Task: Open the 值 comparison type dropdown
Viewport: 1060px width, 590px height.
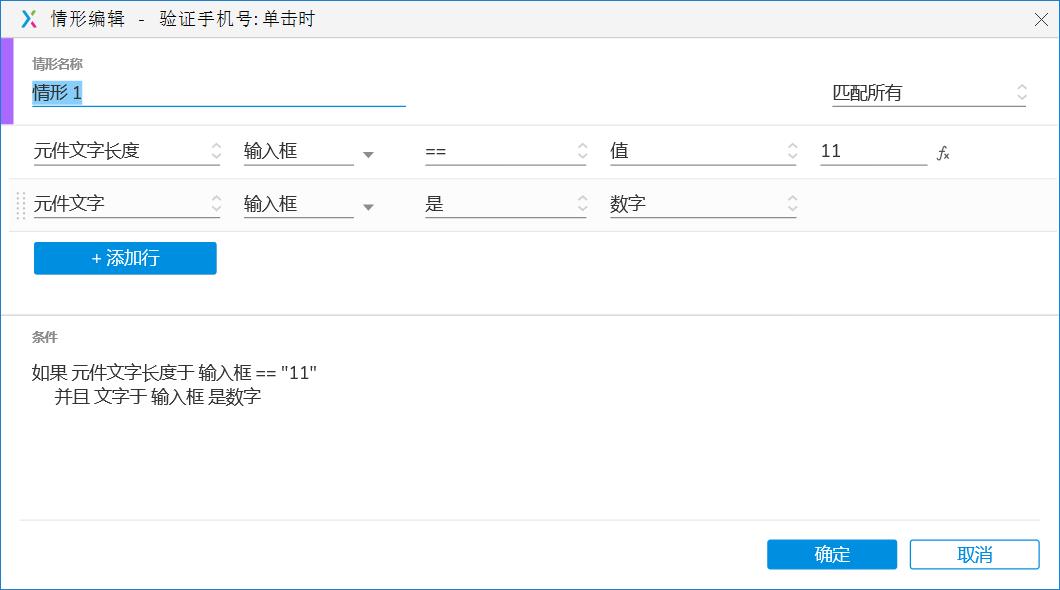Action: pos(704,151)
